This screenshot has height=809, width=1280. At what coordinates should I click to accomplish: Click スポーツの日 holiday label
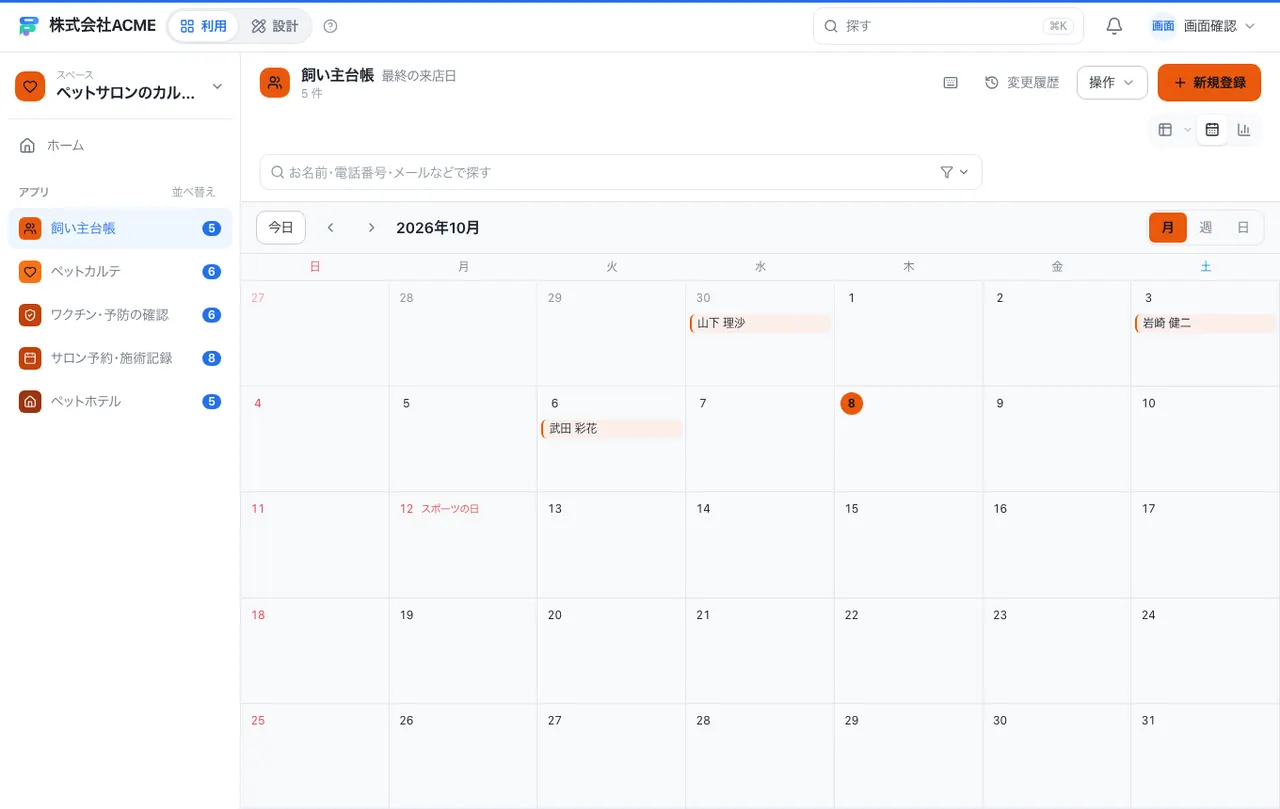click(450, 509)
